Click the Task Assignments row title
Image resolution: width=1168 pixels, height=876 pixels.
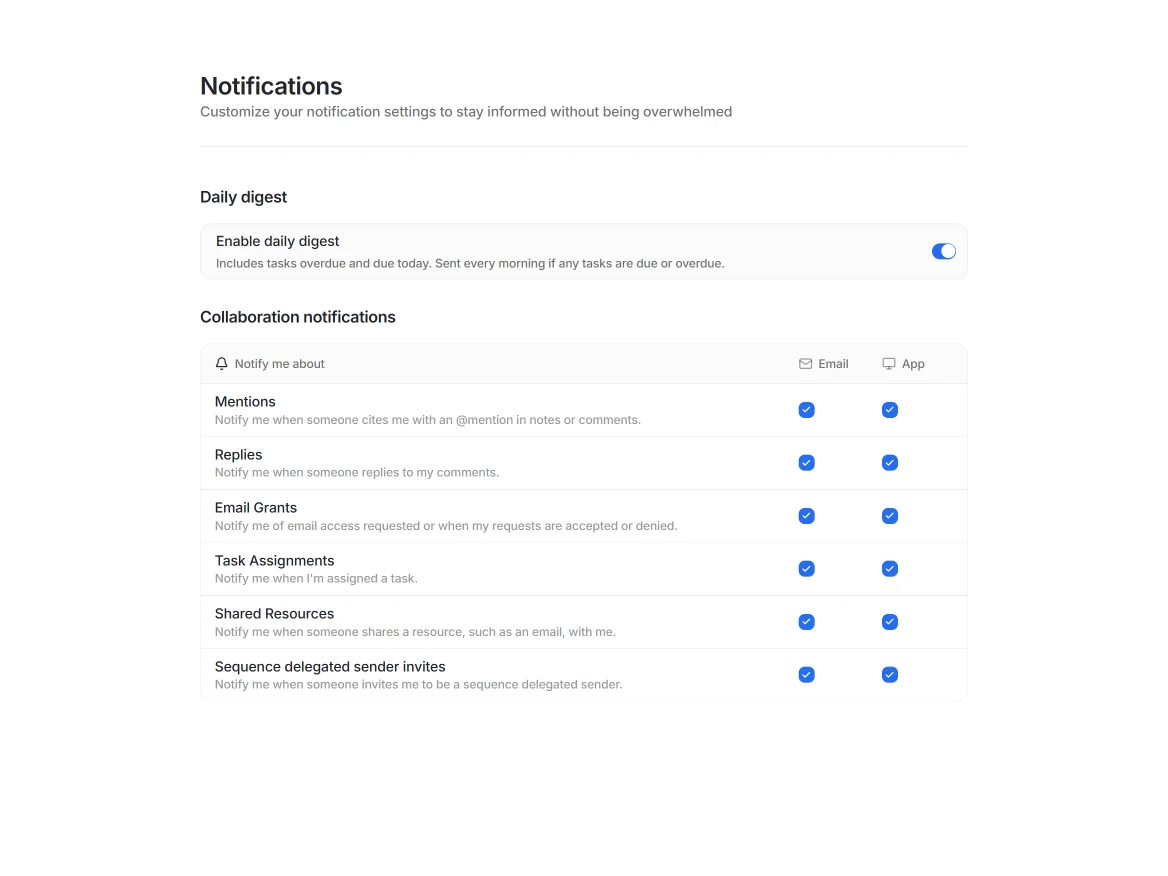[274, 561]
